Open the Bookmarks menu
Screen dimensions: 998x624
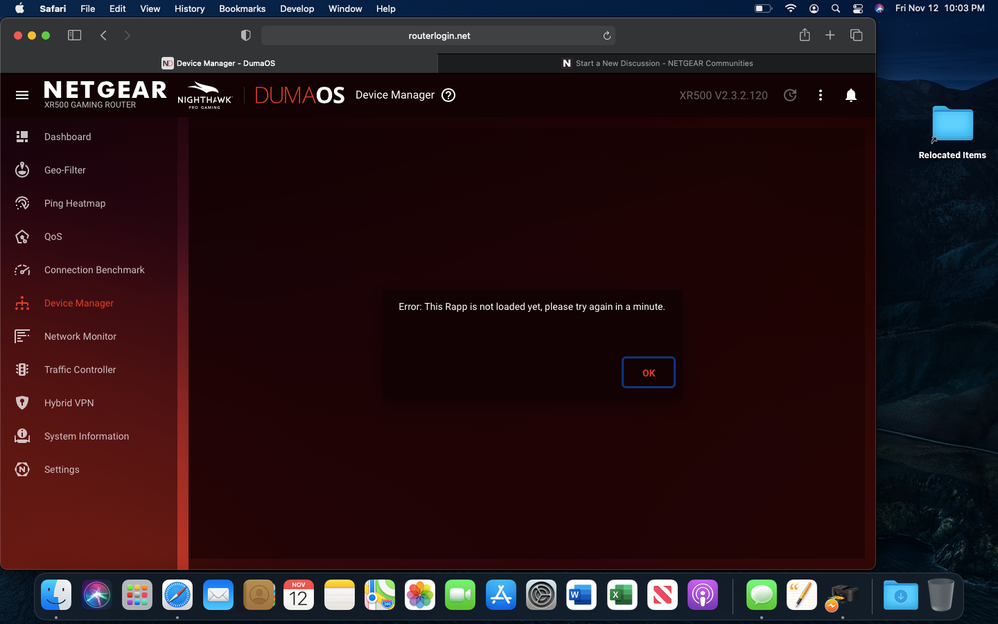click(x=242, y=8)
